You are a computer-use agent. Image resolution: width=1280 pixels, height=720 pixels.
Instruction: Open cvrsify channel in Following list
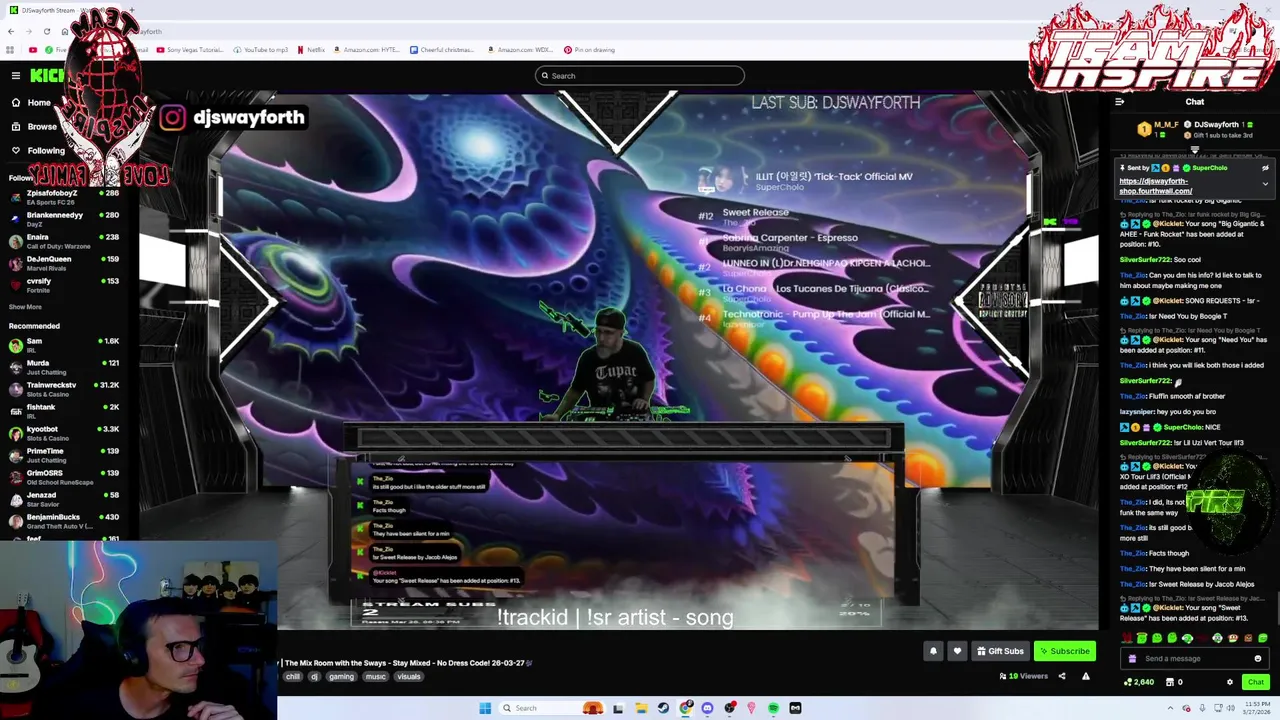pyautogui.click(x=64, y=285)
